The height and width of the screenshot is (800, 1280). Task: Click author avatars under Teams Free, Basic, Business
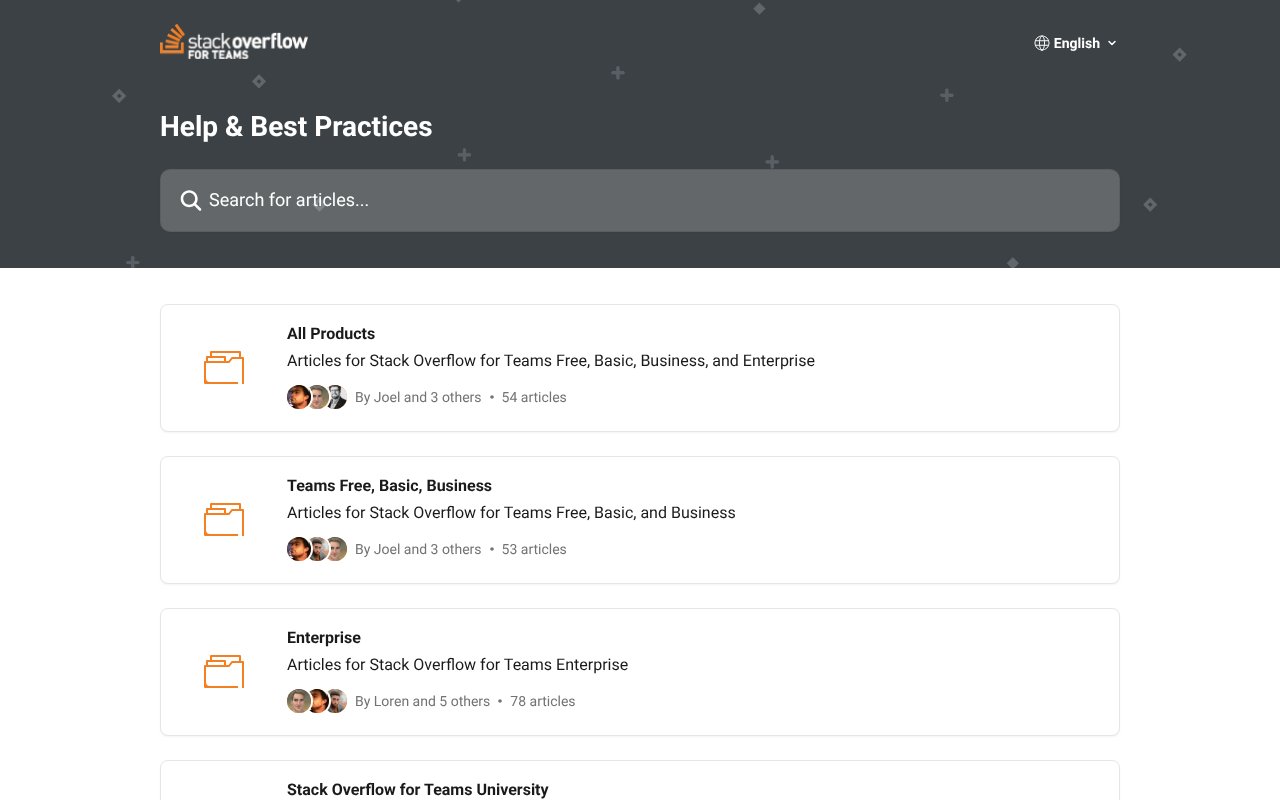pyautogui.click(x=317, y=549)
